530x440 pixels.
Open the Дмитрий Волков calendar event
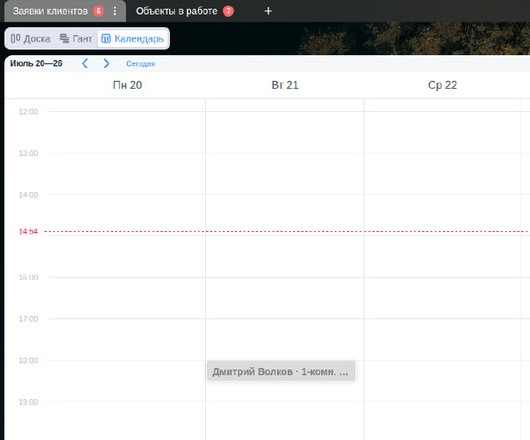click(x=281, y=371)
